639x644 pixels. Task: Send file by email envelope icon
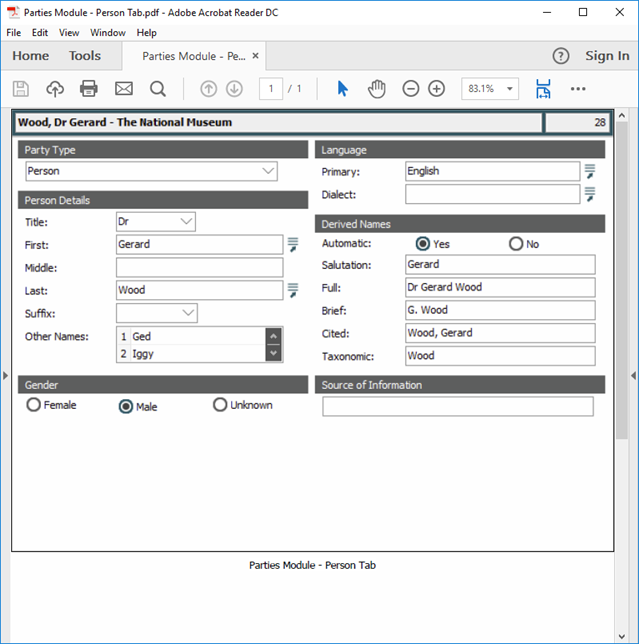coord(123,89)
